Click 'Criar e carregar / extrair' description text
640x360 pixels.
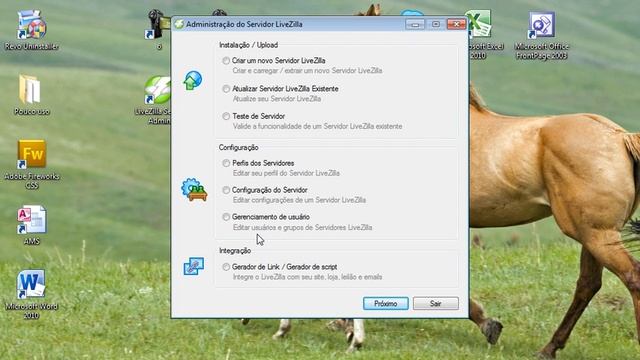click(x=307, y=71)
